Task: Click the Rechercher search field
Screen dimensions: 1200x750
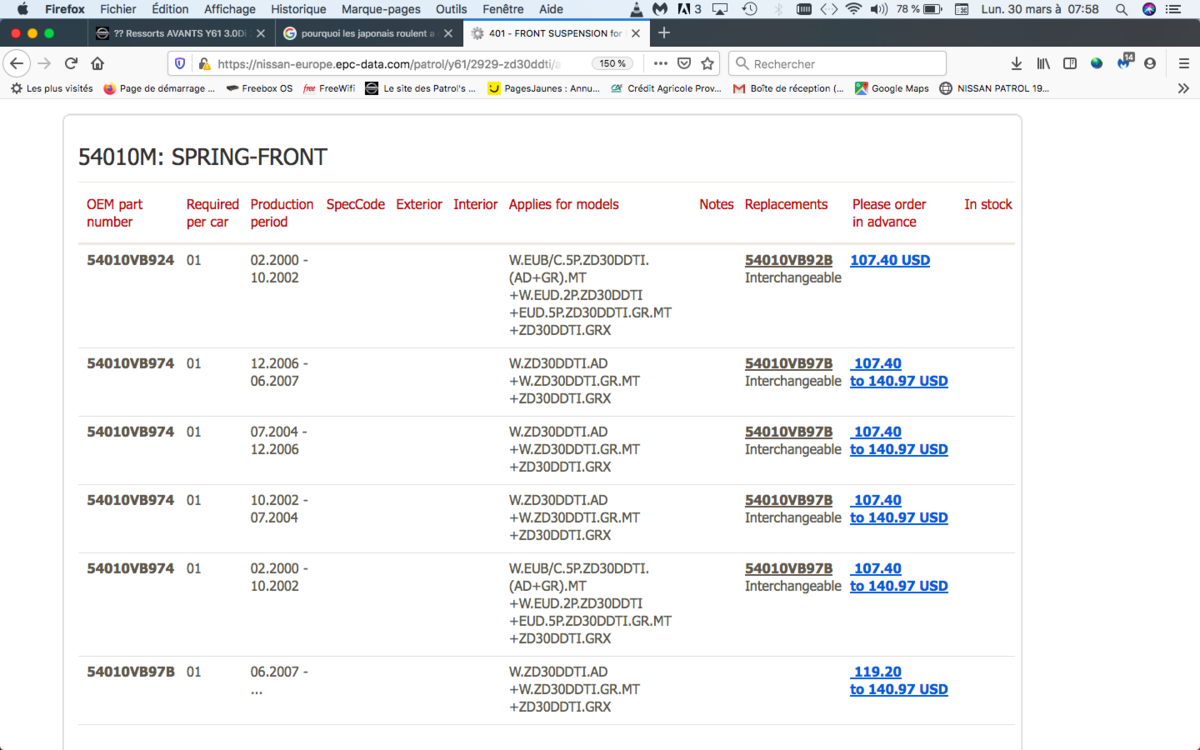Action: pos(837,63)
